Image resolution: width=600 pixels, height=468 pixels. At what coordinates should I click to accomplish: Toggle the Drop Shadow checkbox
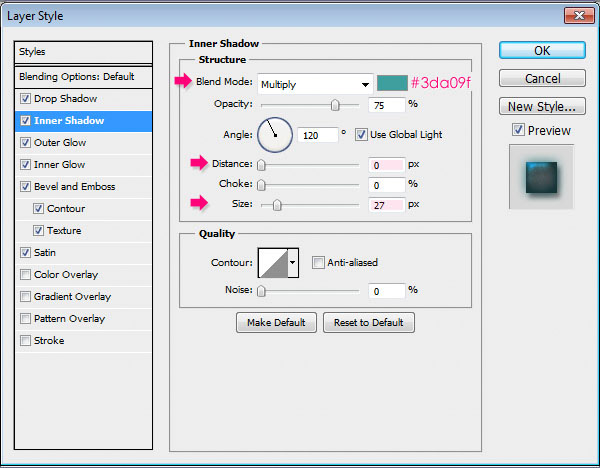click(25, 99)
